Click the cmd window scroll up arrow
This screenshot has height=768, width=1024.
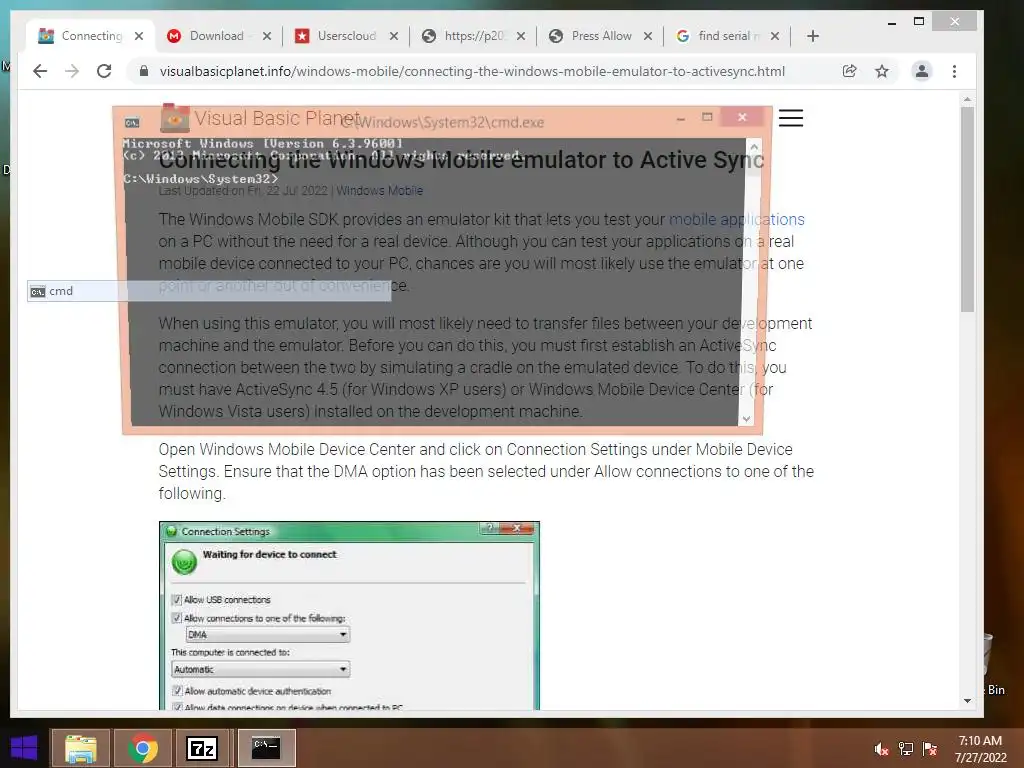[754, 146]
